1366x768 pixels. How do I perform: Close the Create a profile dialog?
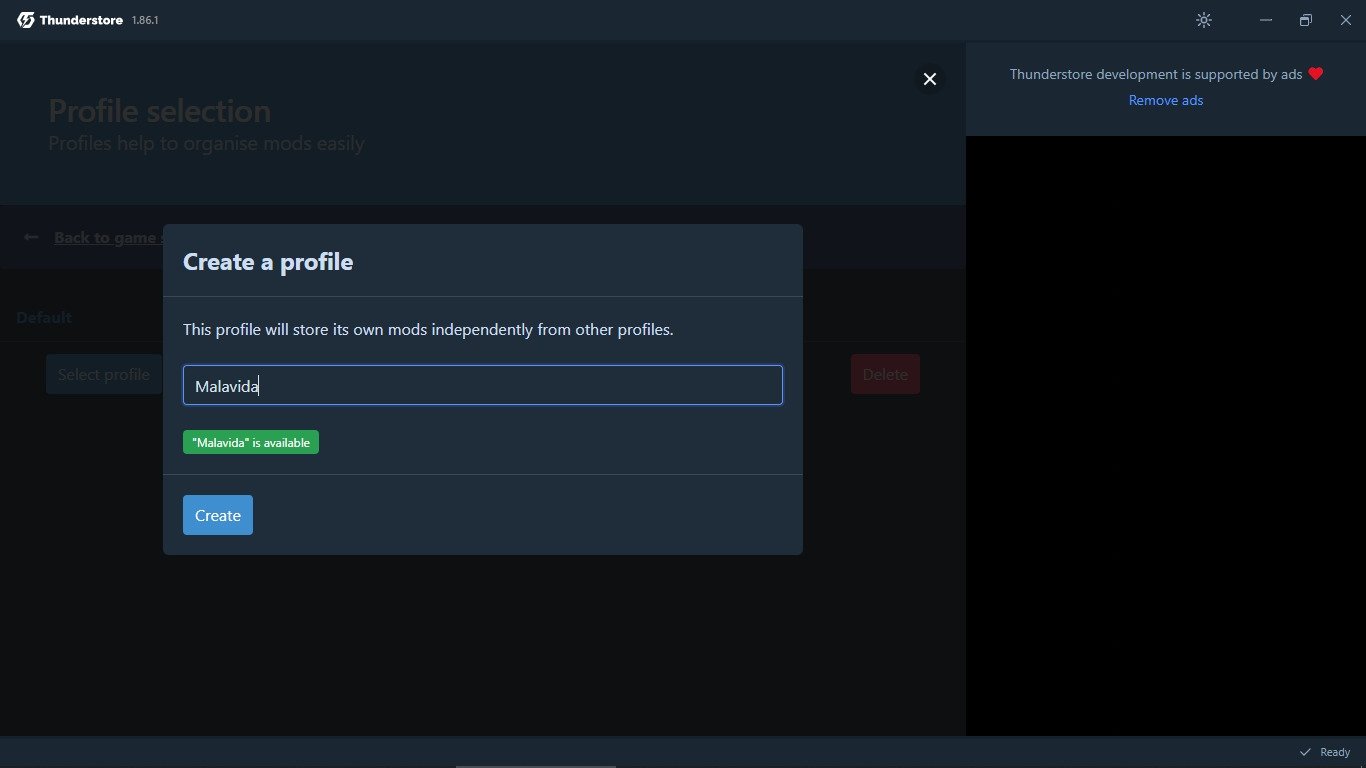[x=930, y=79]
